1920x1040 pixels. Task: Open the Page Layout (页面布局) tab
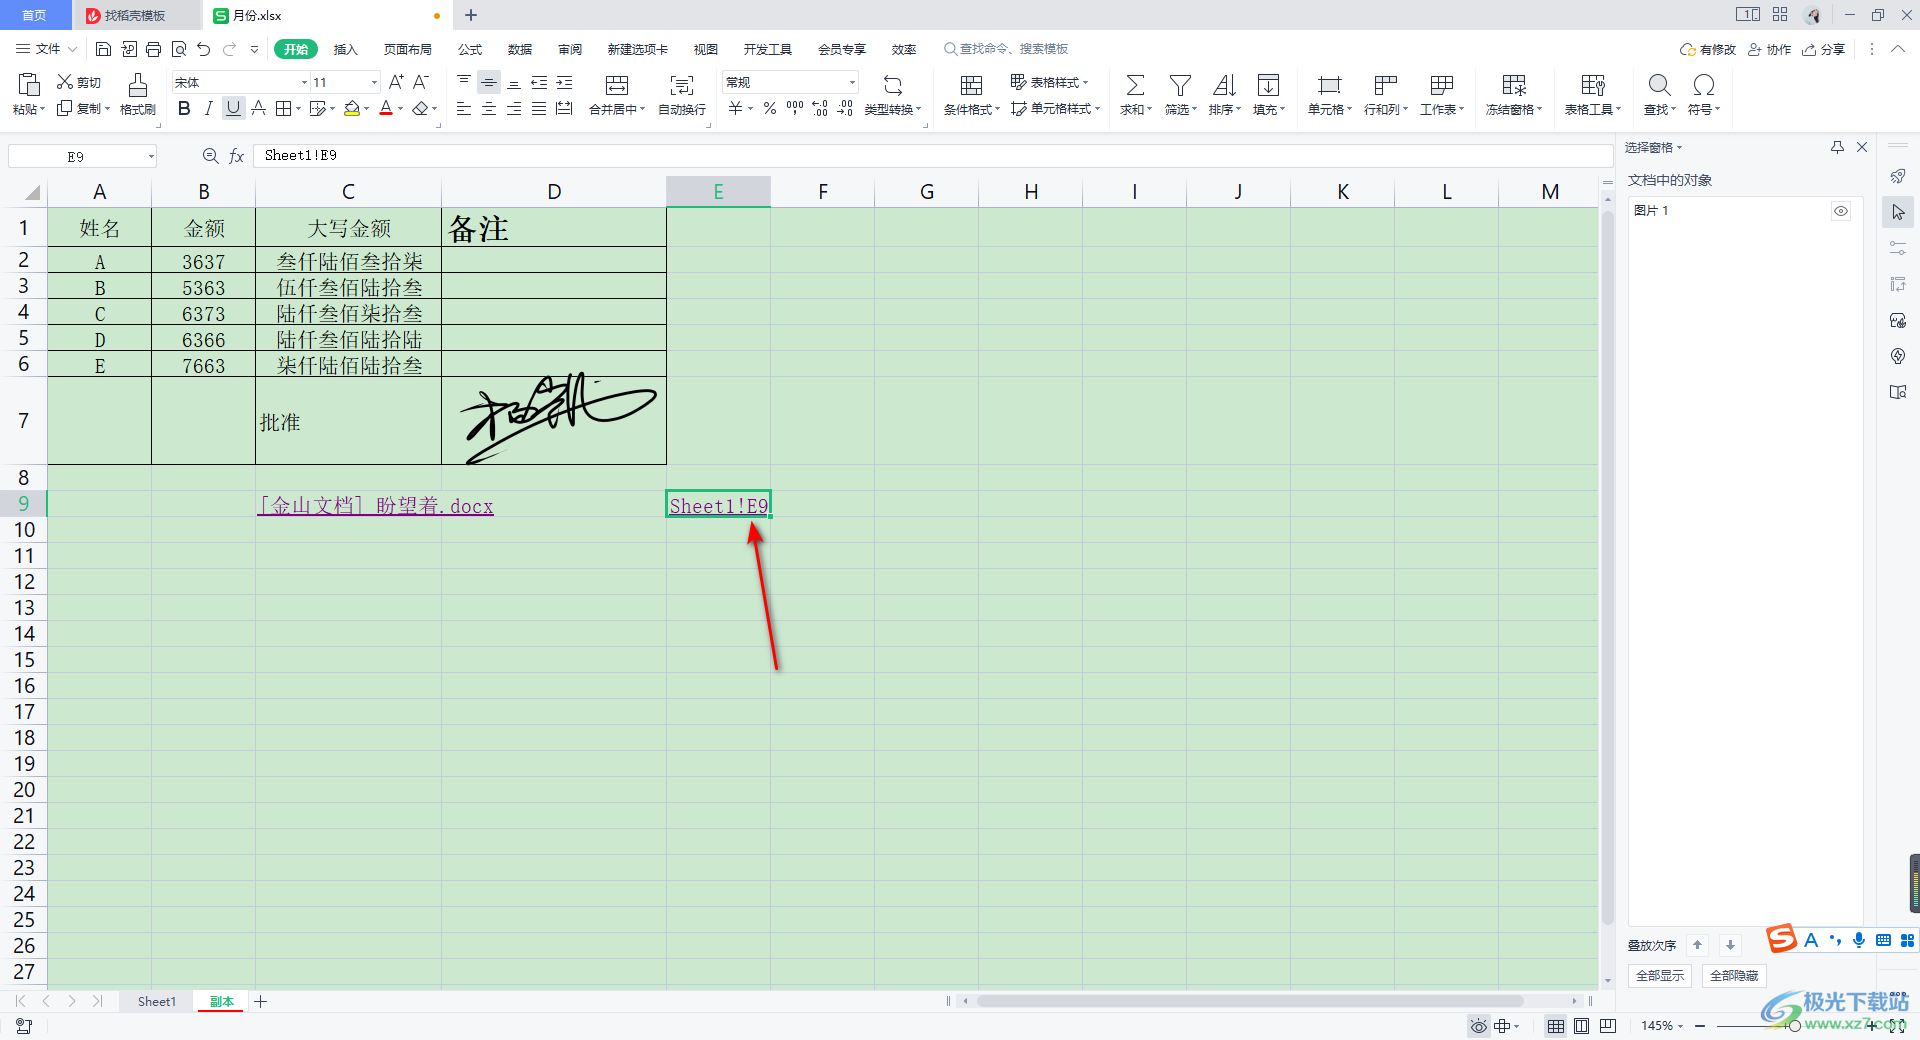tap(407, 49)
